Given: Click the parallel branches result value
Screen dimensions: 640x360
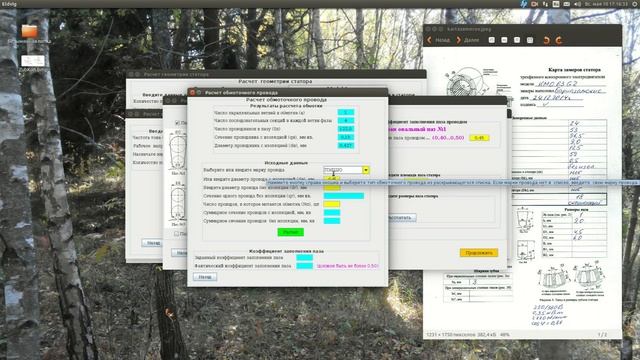Looking at the screenshot, I should click(x=346, y=112).
